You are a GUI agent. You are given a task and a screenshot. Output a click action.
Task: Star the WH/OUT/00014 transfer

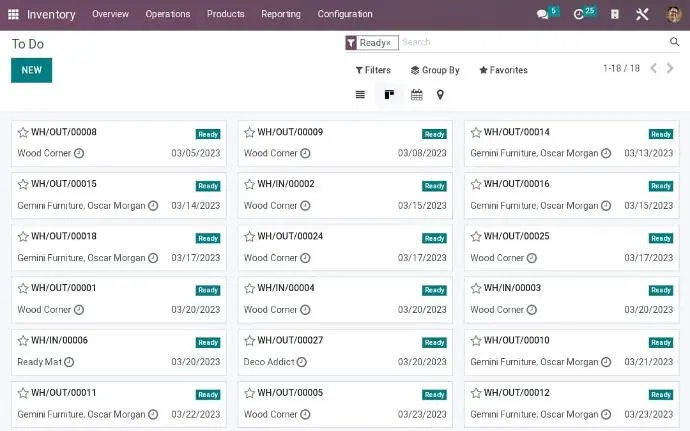pos(476,132)
